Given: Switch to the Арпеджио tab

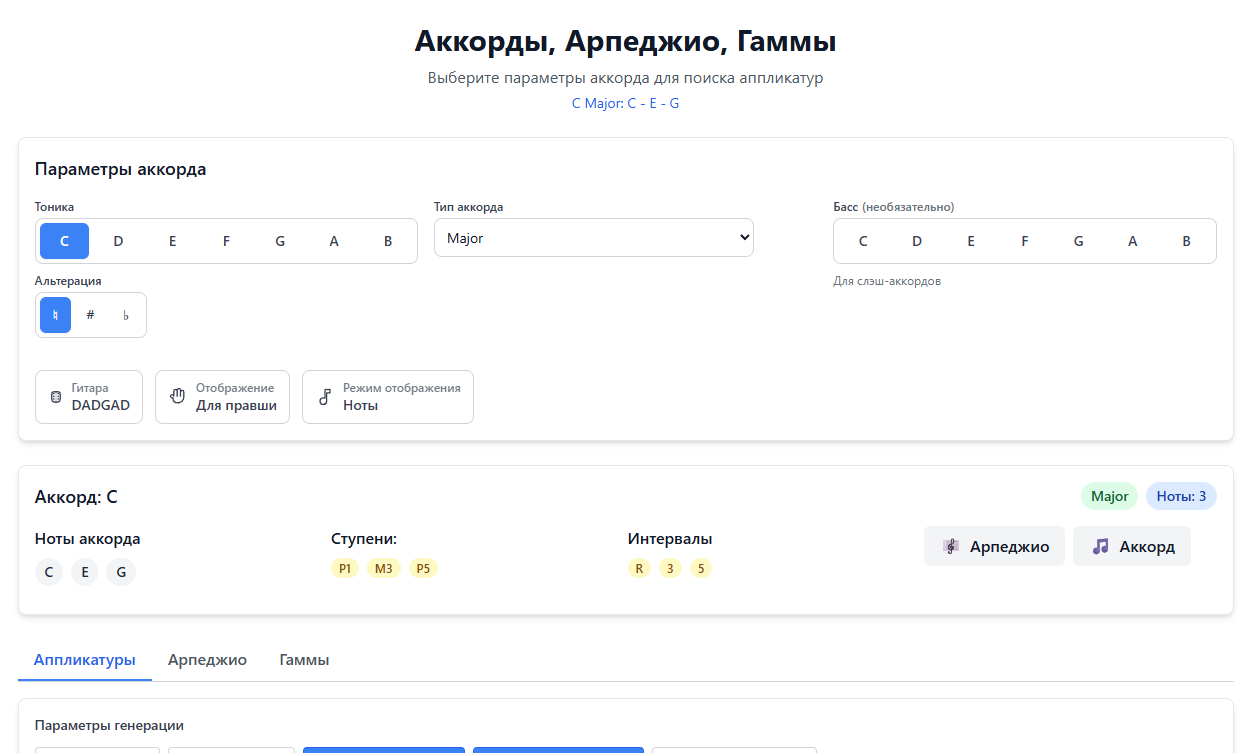Looking at the screenshot, I should tap(207, 660).
